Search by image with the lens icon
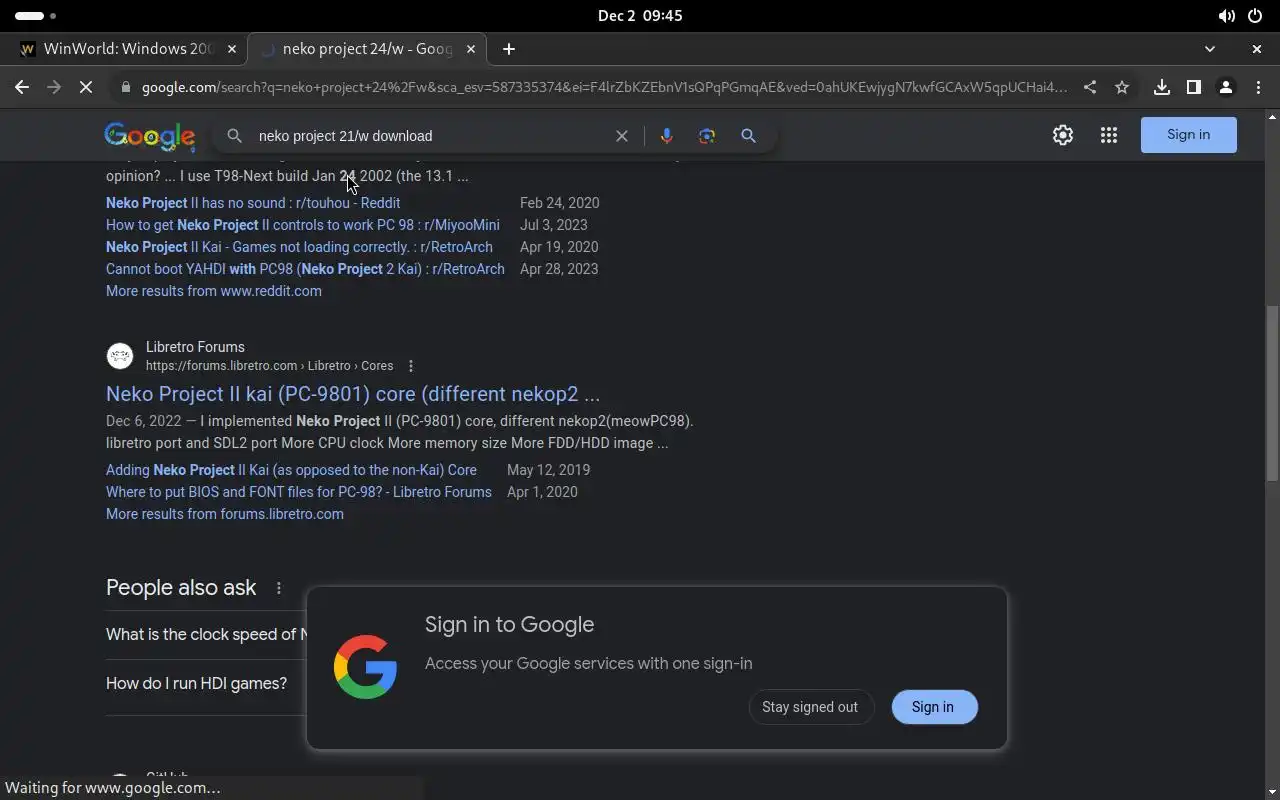The height and width of the screenshot is (800, 1280). tap(707, 136)
